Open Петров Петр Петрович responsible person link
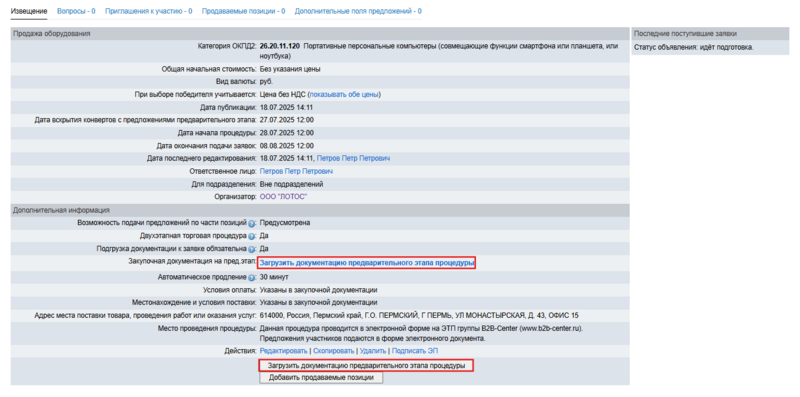800x397 pixels. (x=296, y=171)
